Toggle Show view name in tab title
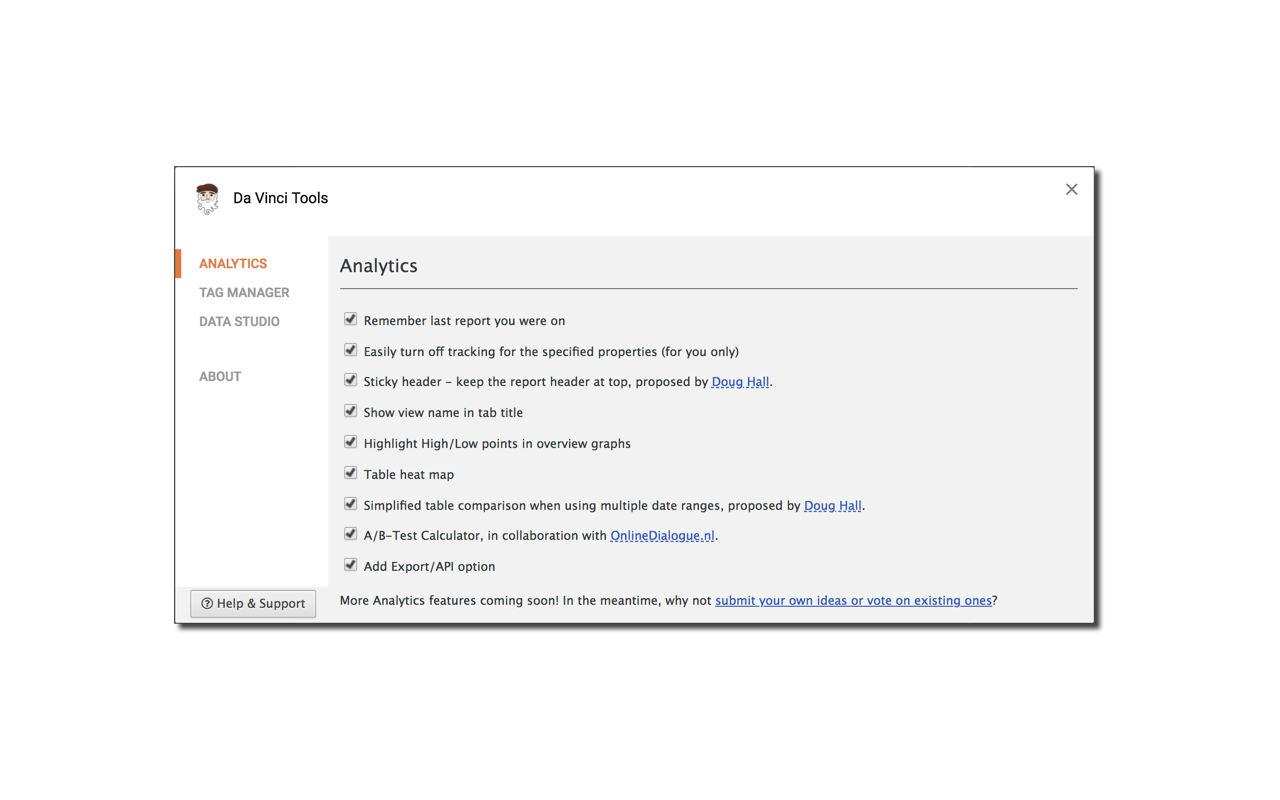The image size is (1280, 800). (350, 411)
